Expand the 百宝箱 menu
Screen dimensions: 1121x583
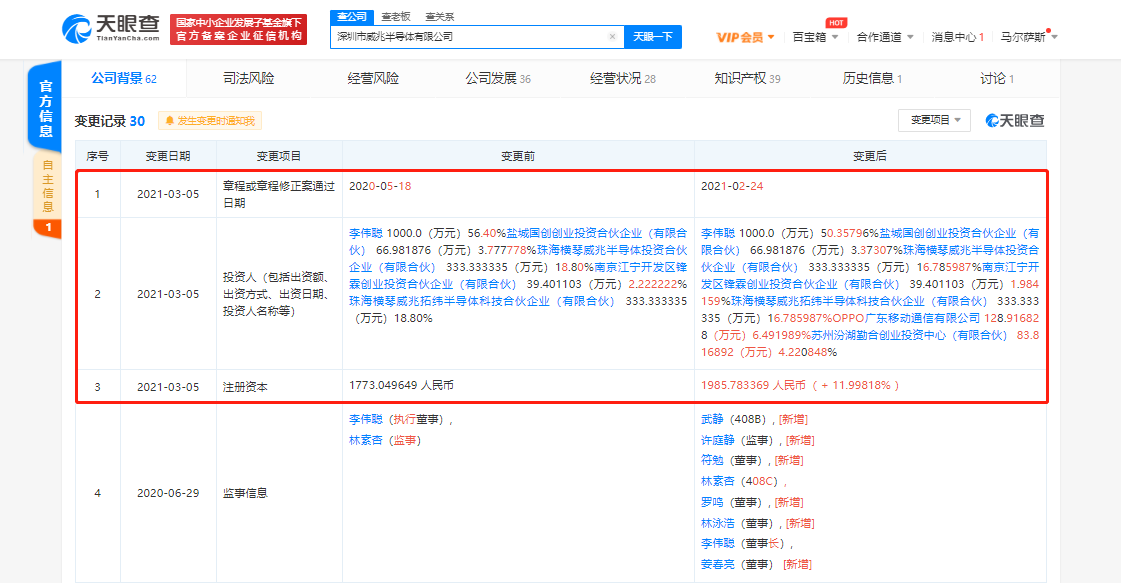click(815, 37)
